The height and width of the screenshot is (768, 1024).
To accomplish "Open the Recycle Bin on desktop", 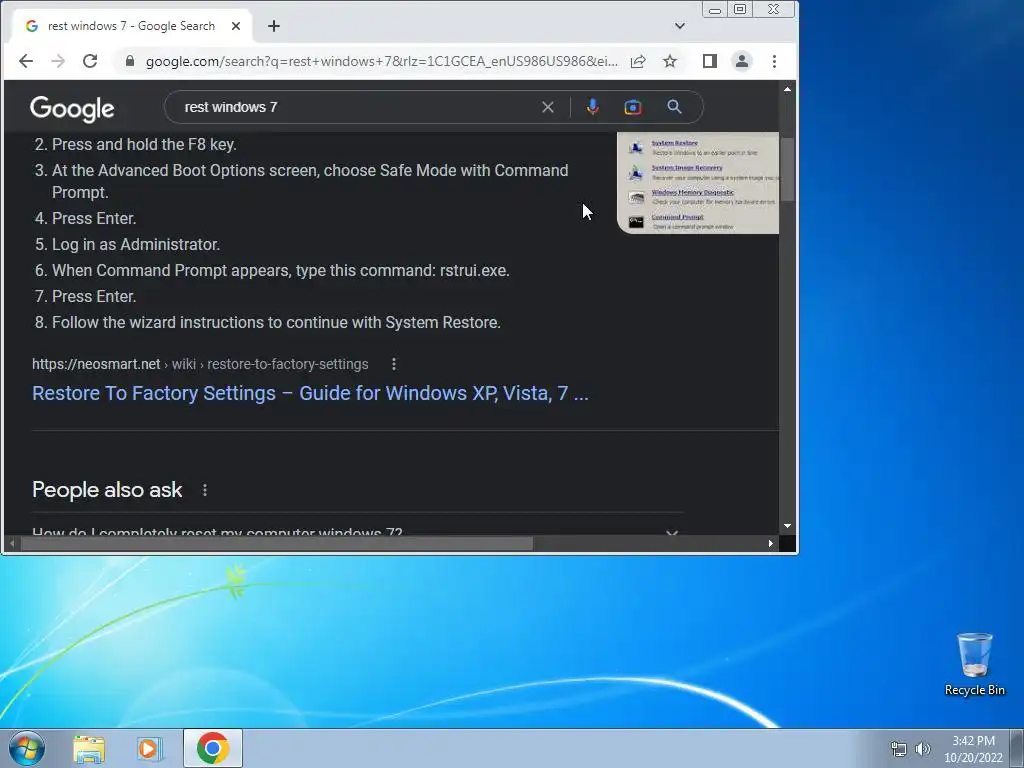I will [974, 664].
